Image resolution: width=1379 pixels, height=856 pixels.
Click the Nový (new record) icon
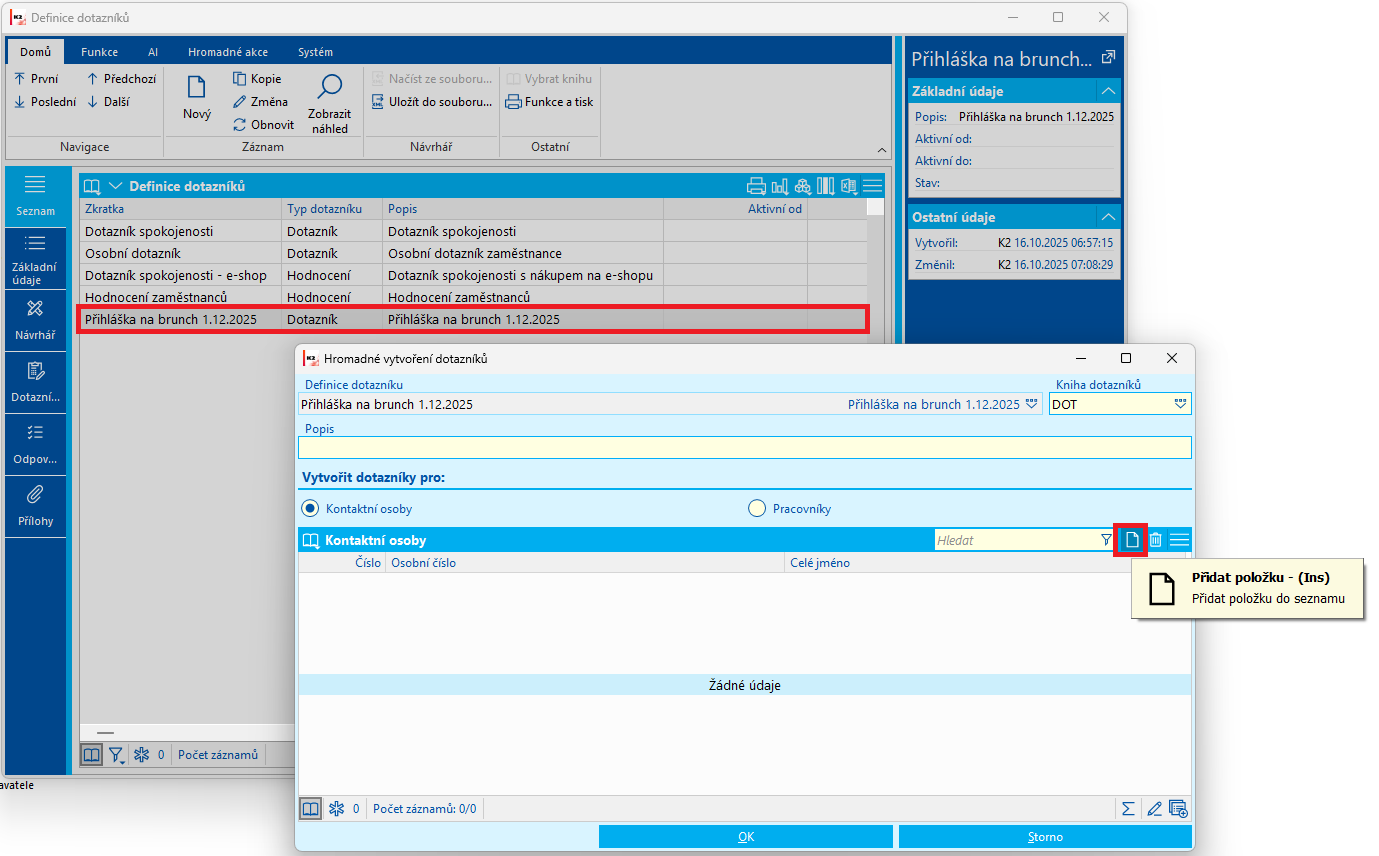(197, 88)
